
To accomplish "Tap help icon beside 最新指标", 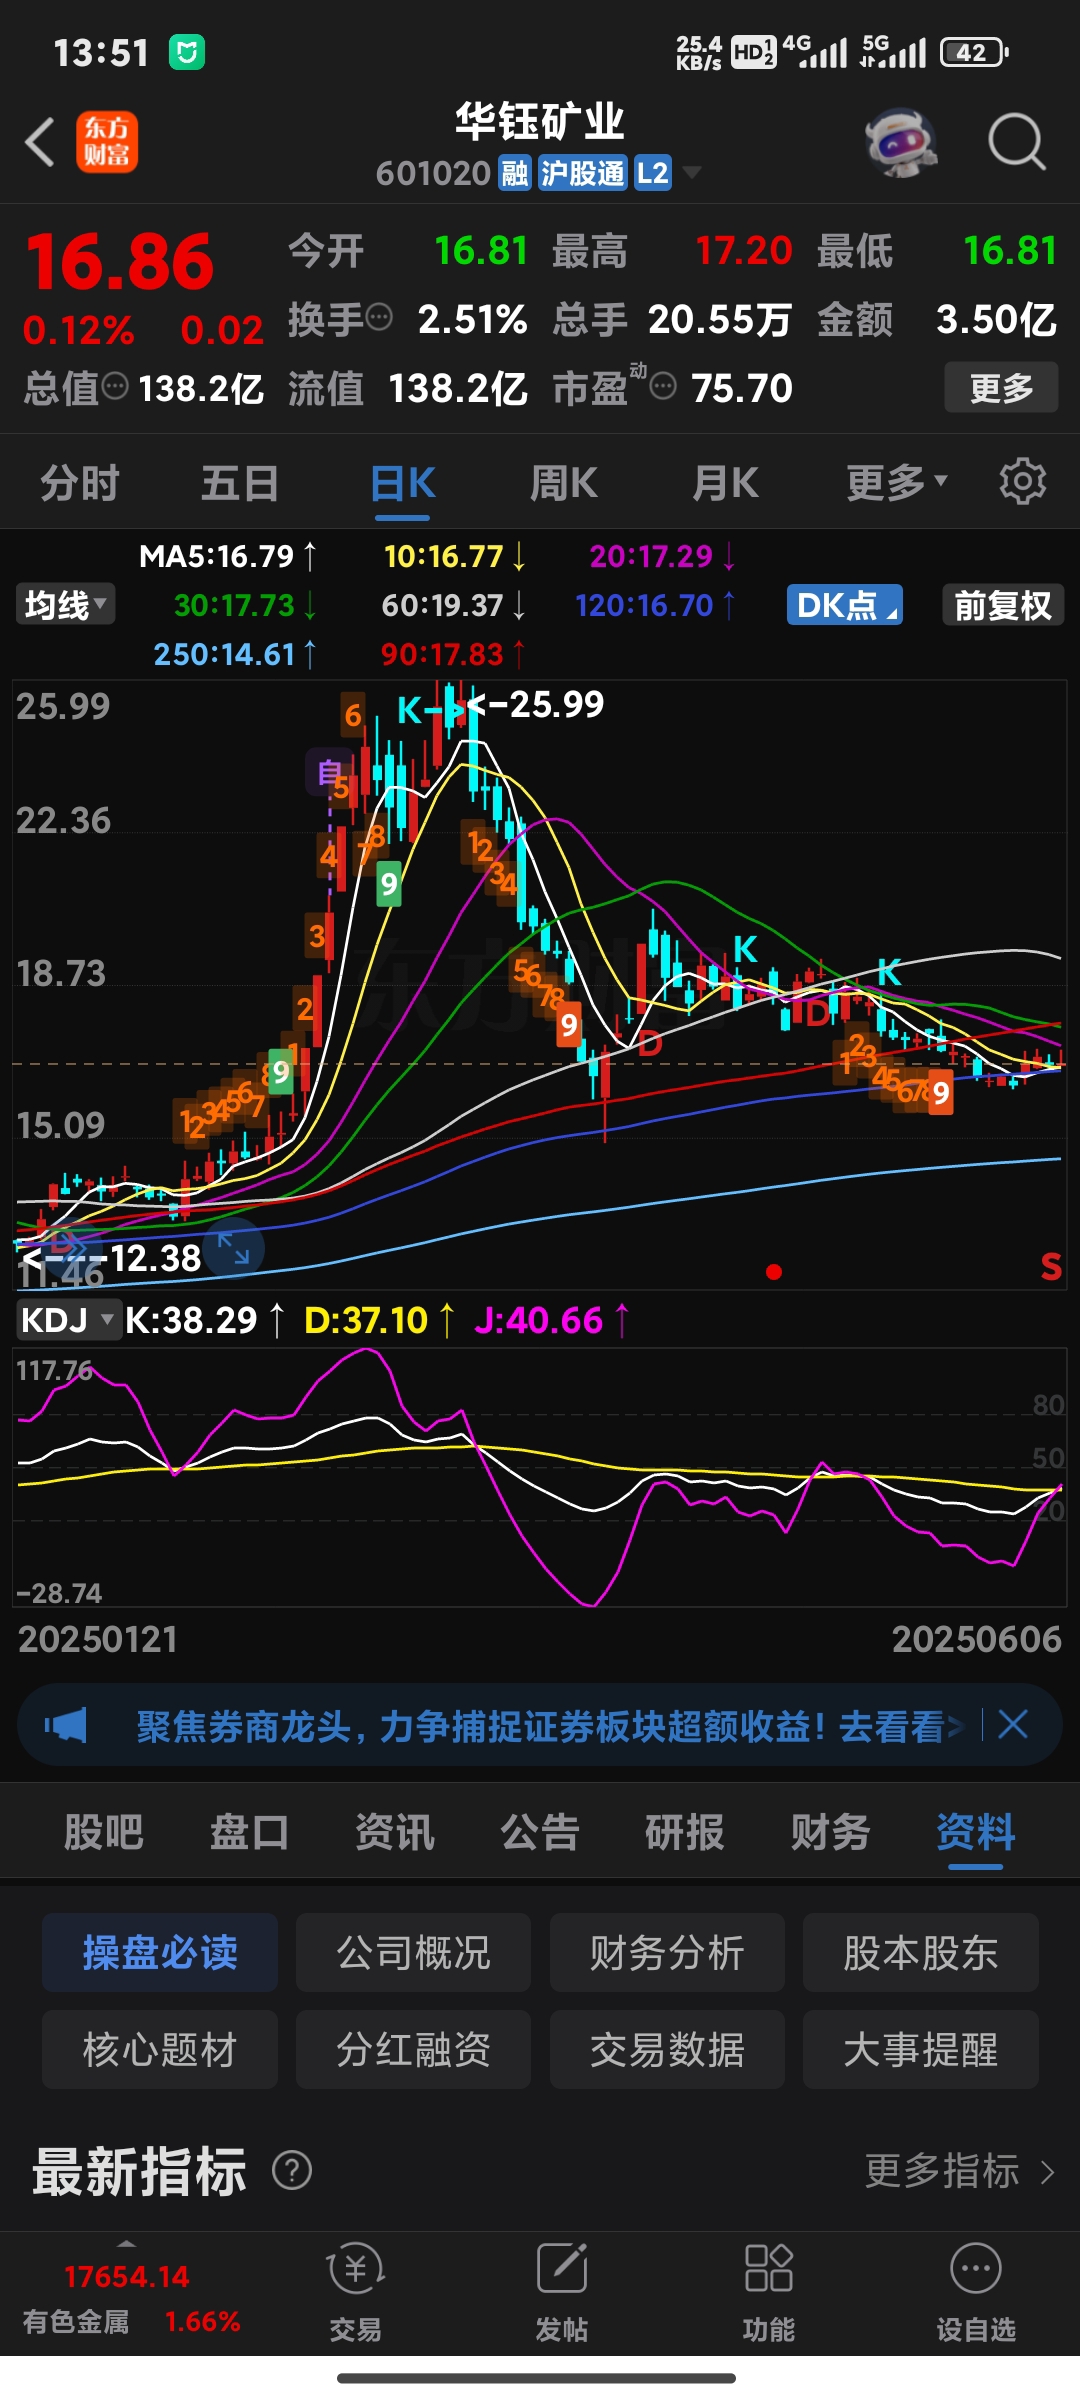I will pos(292,2170).
